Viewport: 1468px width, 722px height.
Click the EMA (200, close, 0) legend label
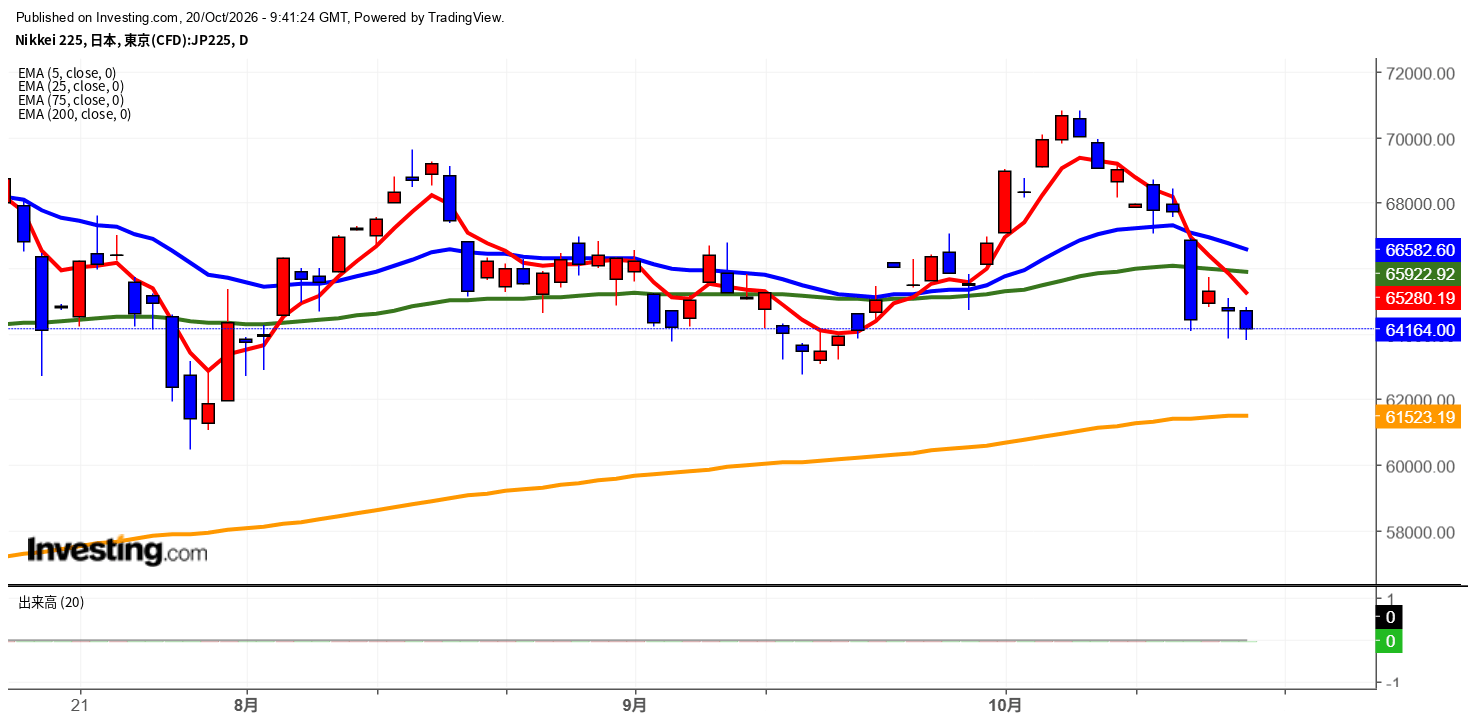pos(75,114)
